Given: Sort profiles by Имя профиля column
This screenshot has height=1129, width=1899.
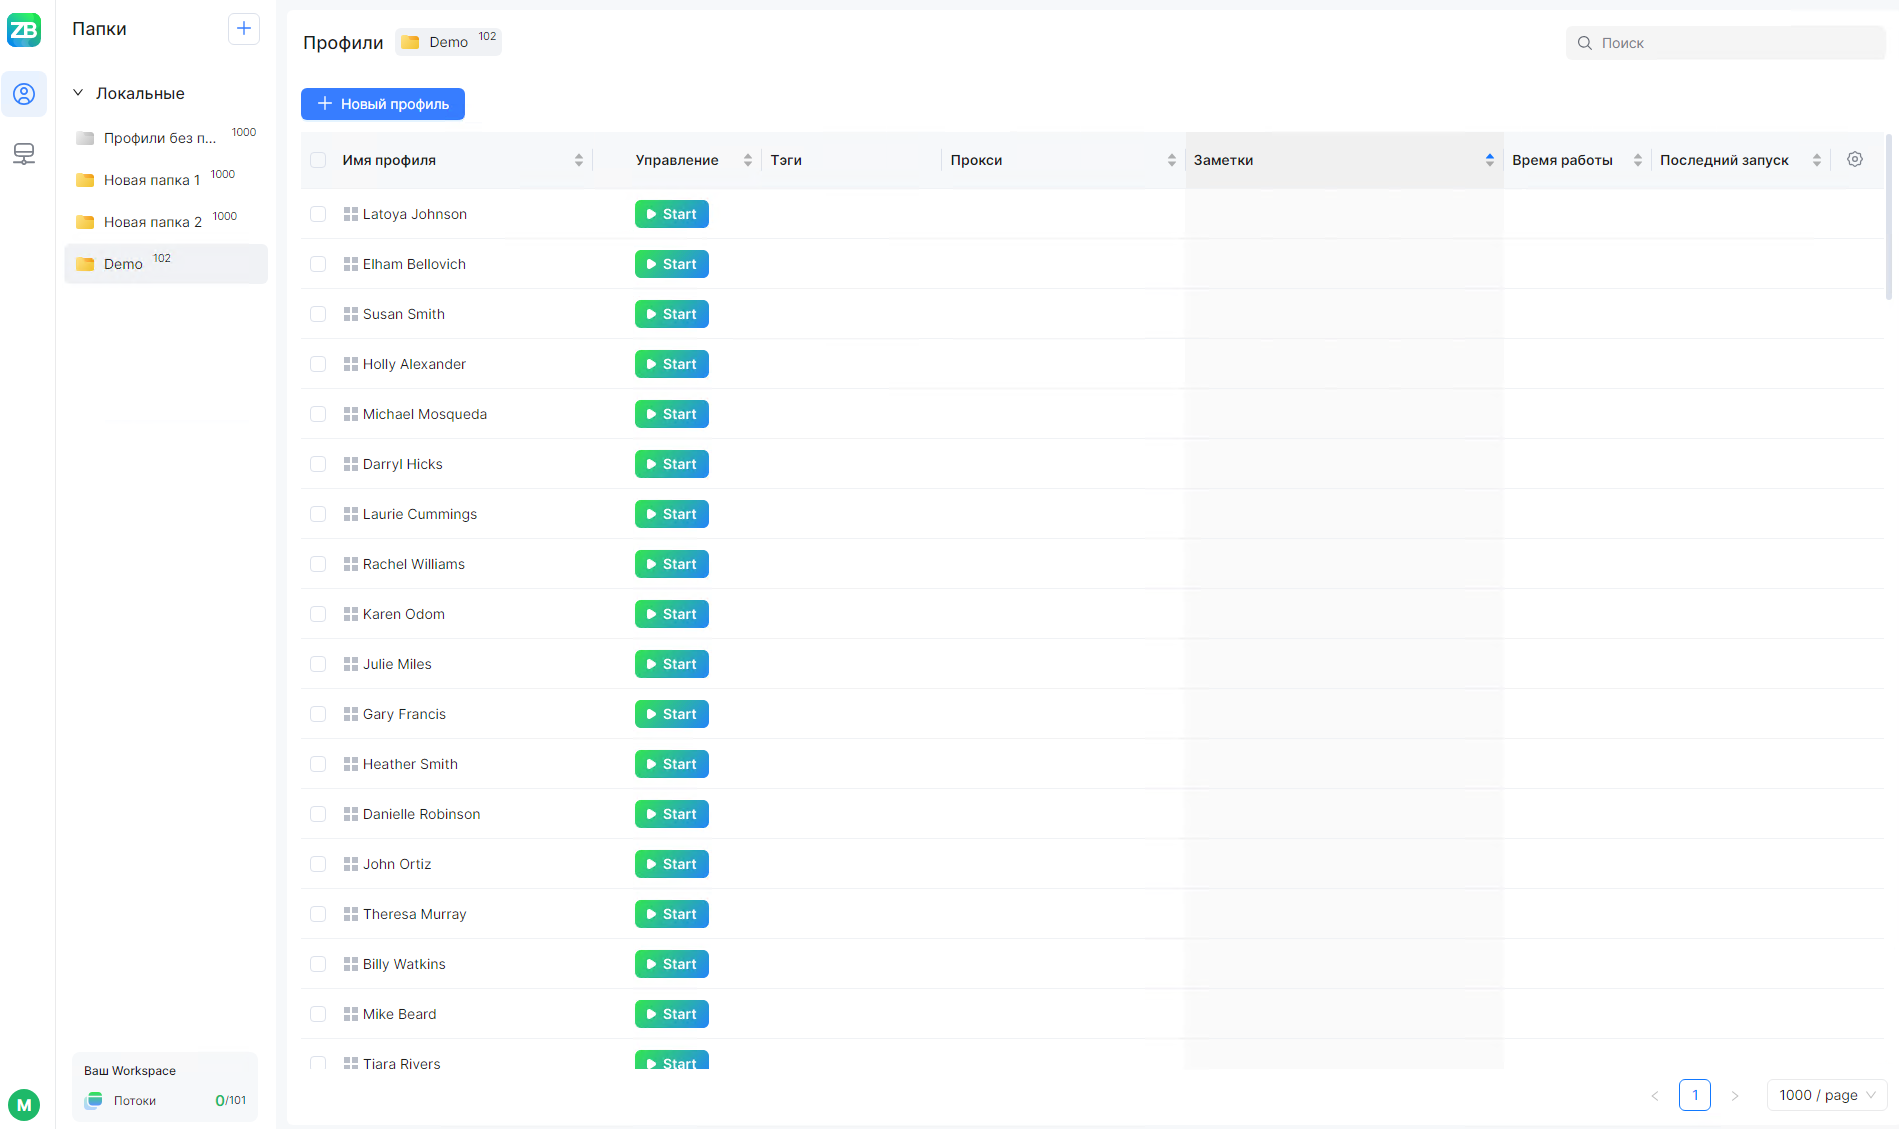Looking at the screenshot, I should pos(578,160).
